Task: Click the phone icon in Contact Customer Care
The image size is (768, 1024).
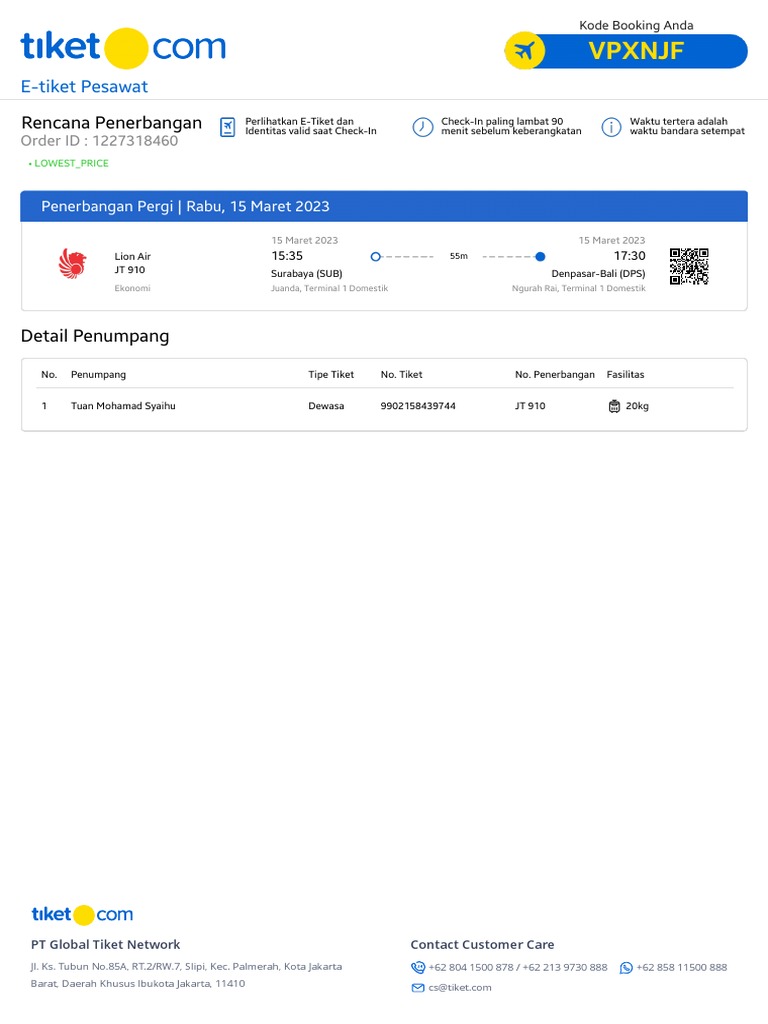Action: [418, 967]
